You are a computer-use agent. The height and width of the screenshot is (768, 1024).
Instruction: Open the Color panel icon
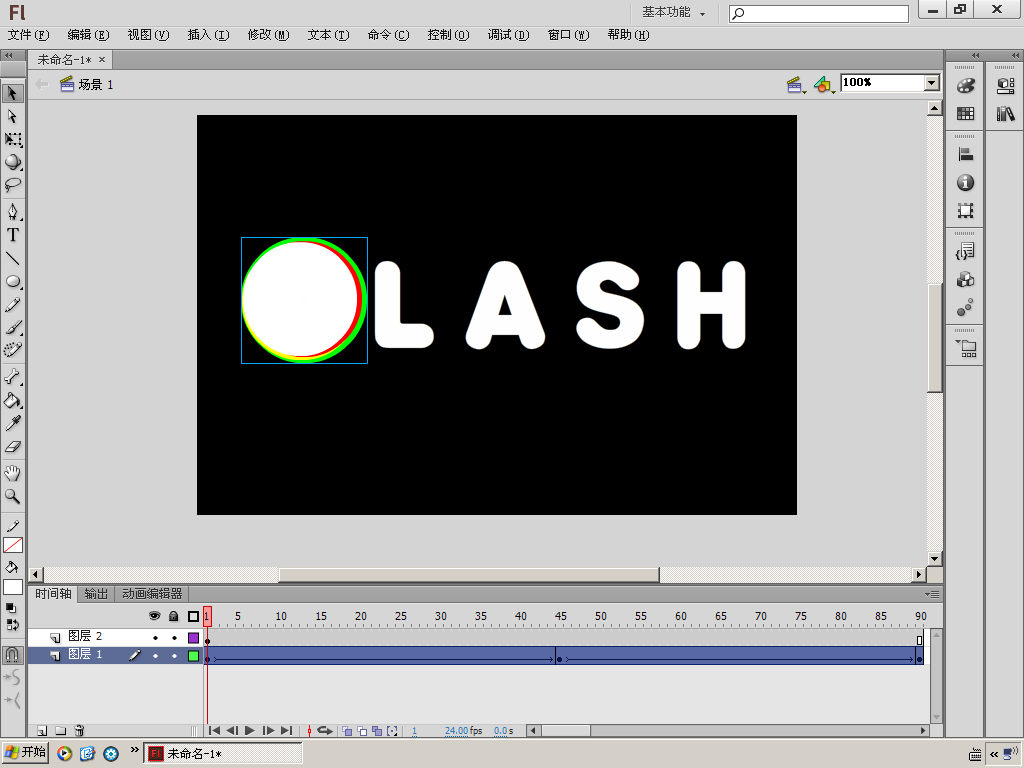pos(965,86)
